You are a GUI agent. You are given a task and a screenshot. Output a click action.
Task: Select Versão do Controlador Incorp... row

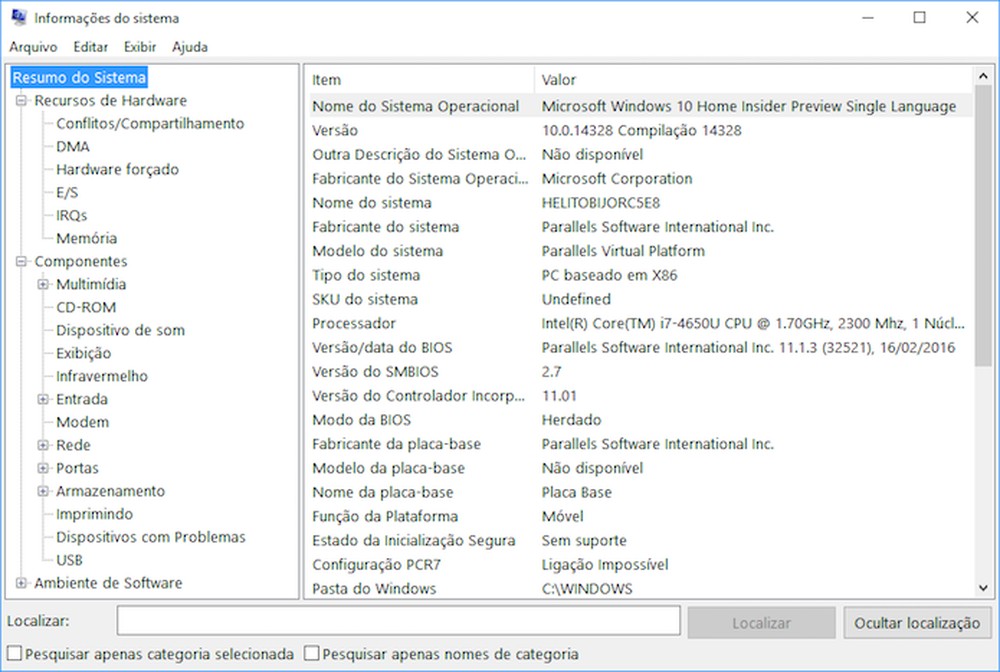tap(640, 395)
